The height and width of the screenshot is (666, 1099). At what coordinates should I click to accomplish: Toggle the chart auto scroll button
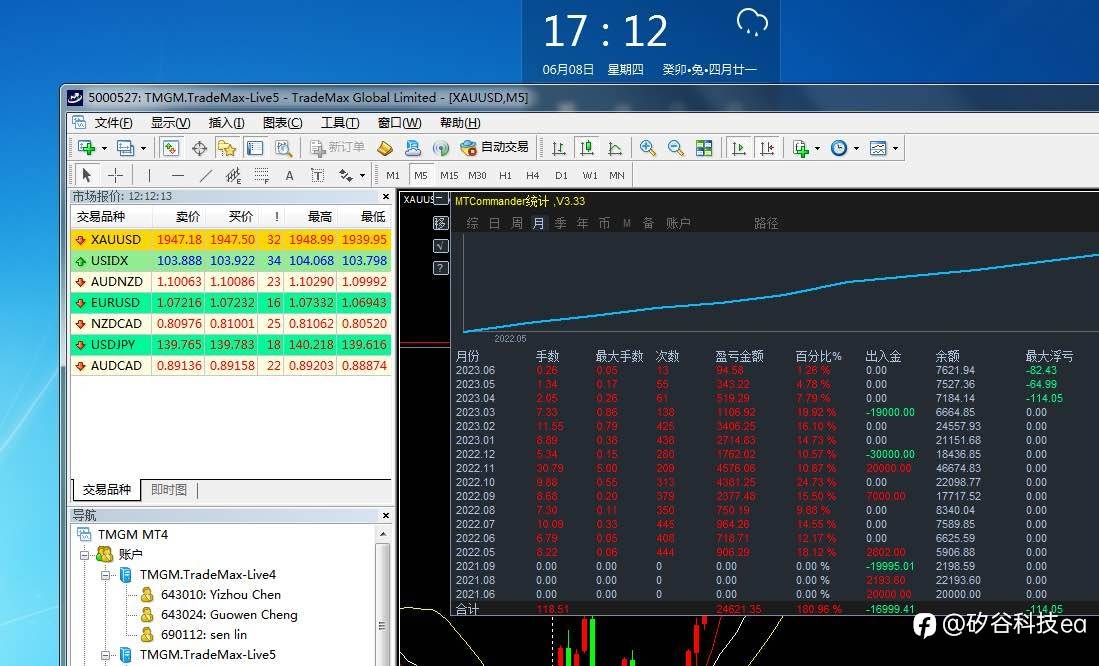(739, 148)
